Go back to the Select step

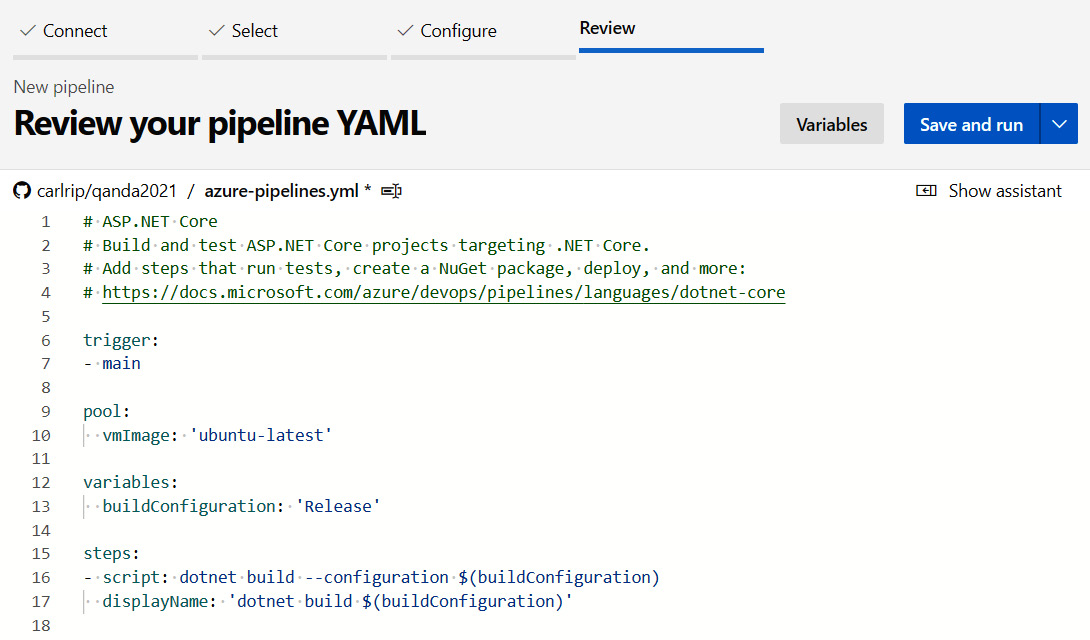[x=252, y=30]
